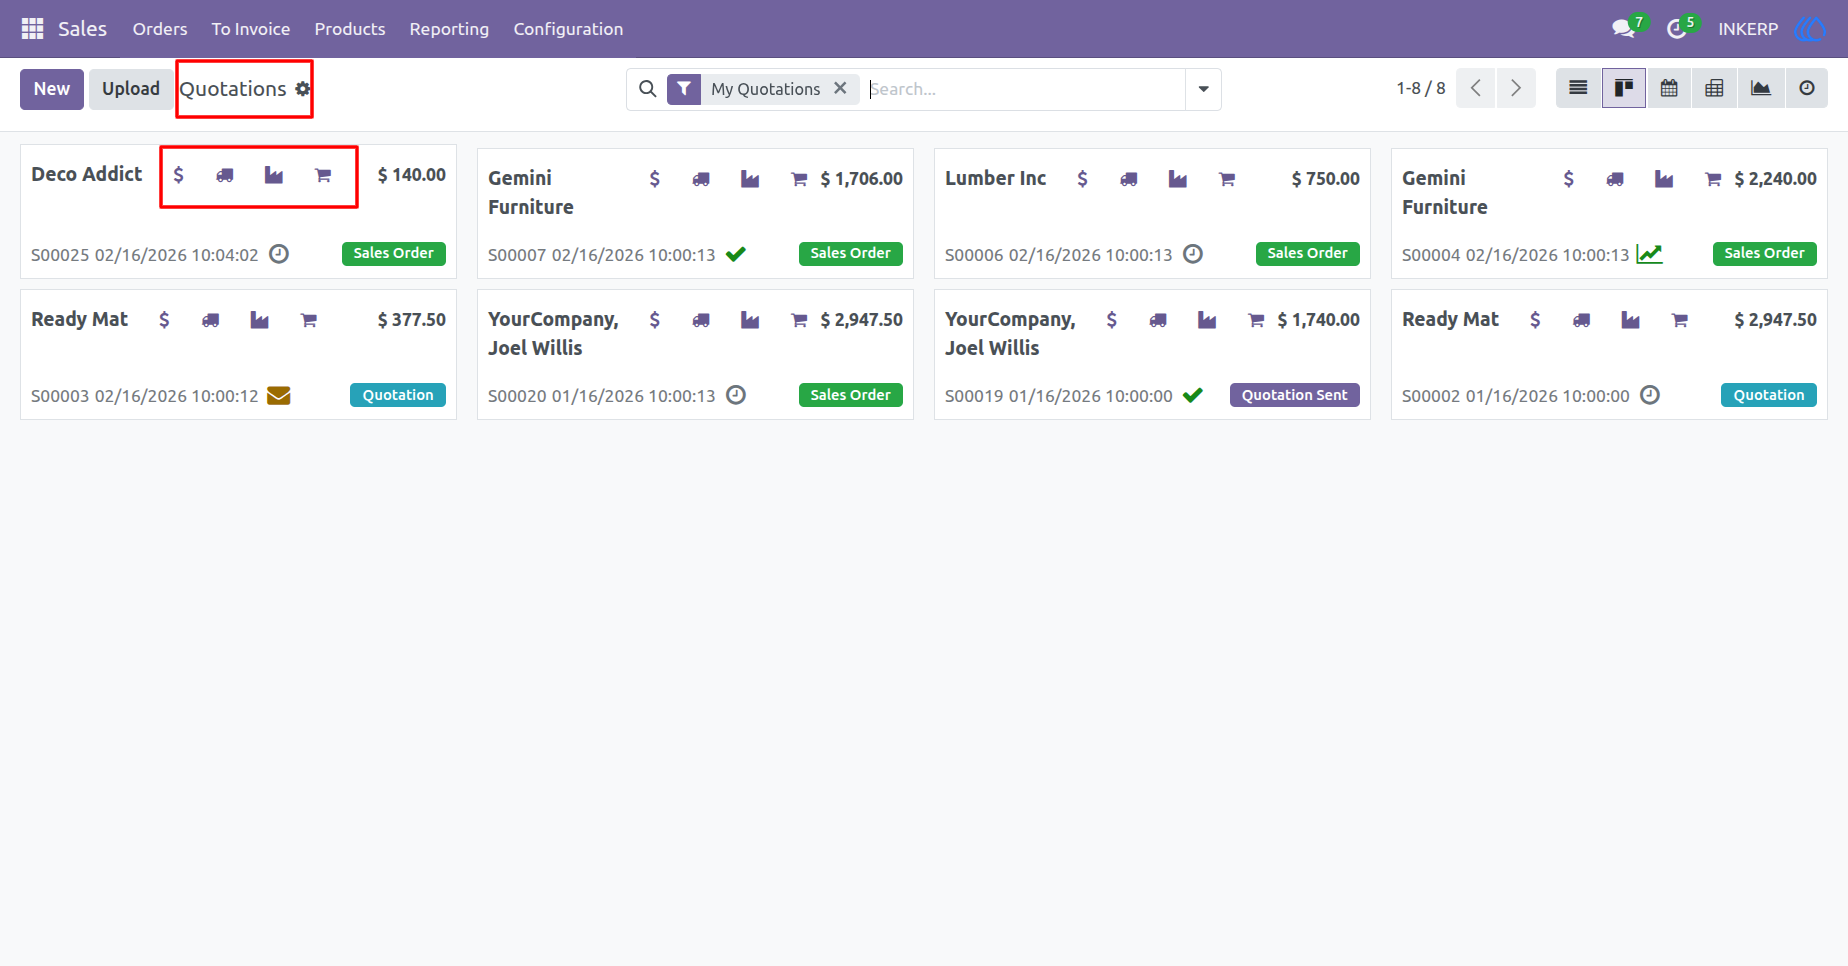Image resolution: width=1848 pixels, height=966 pixels.
Task: Open the Quotations gear settings icon
Action: [x=303, y=89]
